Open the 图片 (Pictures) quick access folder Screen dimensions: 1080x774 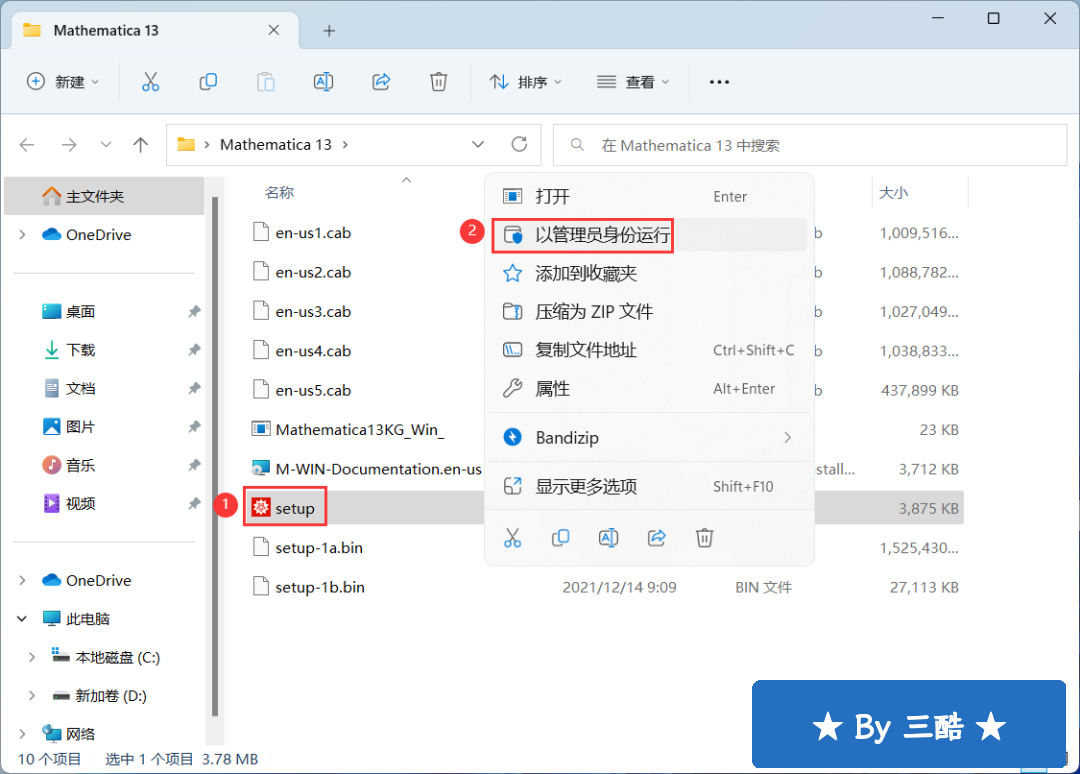(x=81, y=427)
